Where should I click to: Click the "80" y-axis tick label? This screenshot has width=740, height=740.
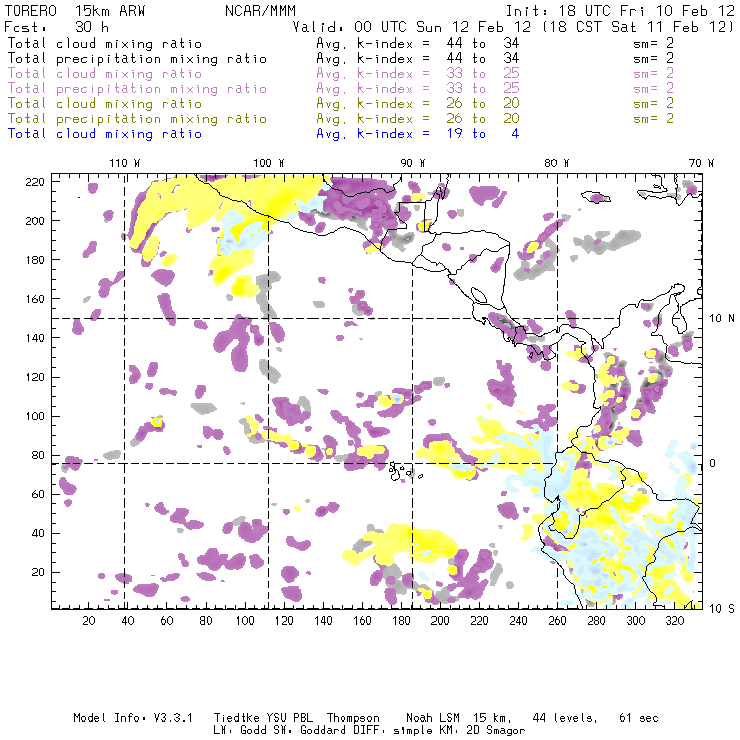[39, 455]
